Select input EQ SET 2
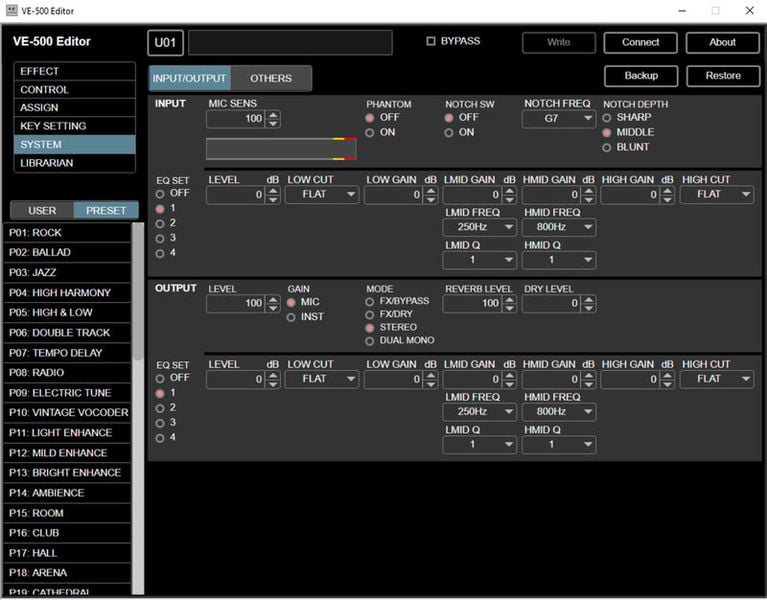This screenshot has width=767, height=600. pos(160,224)
